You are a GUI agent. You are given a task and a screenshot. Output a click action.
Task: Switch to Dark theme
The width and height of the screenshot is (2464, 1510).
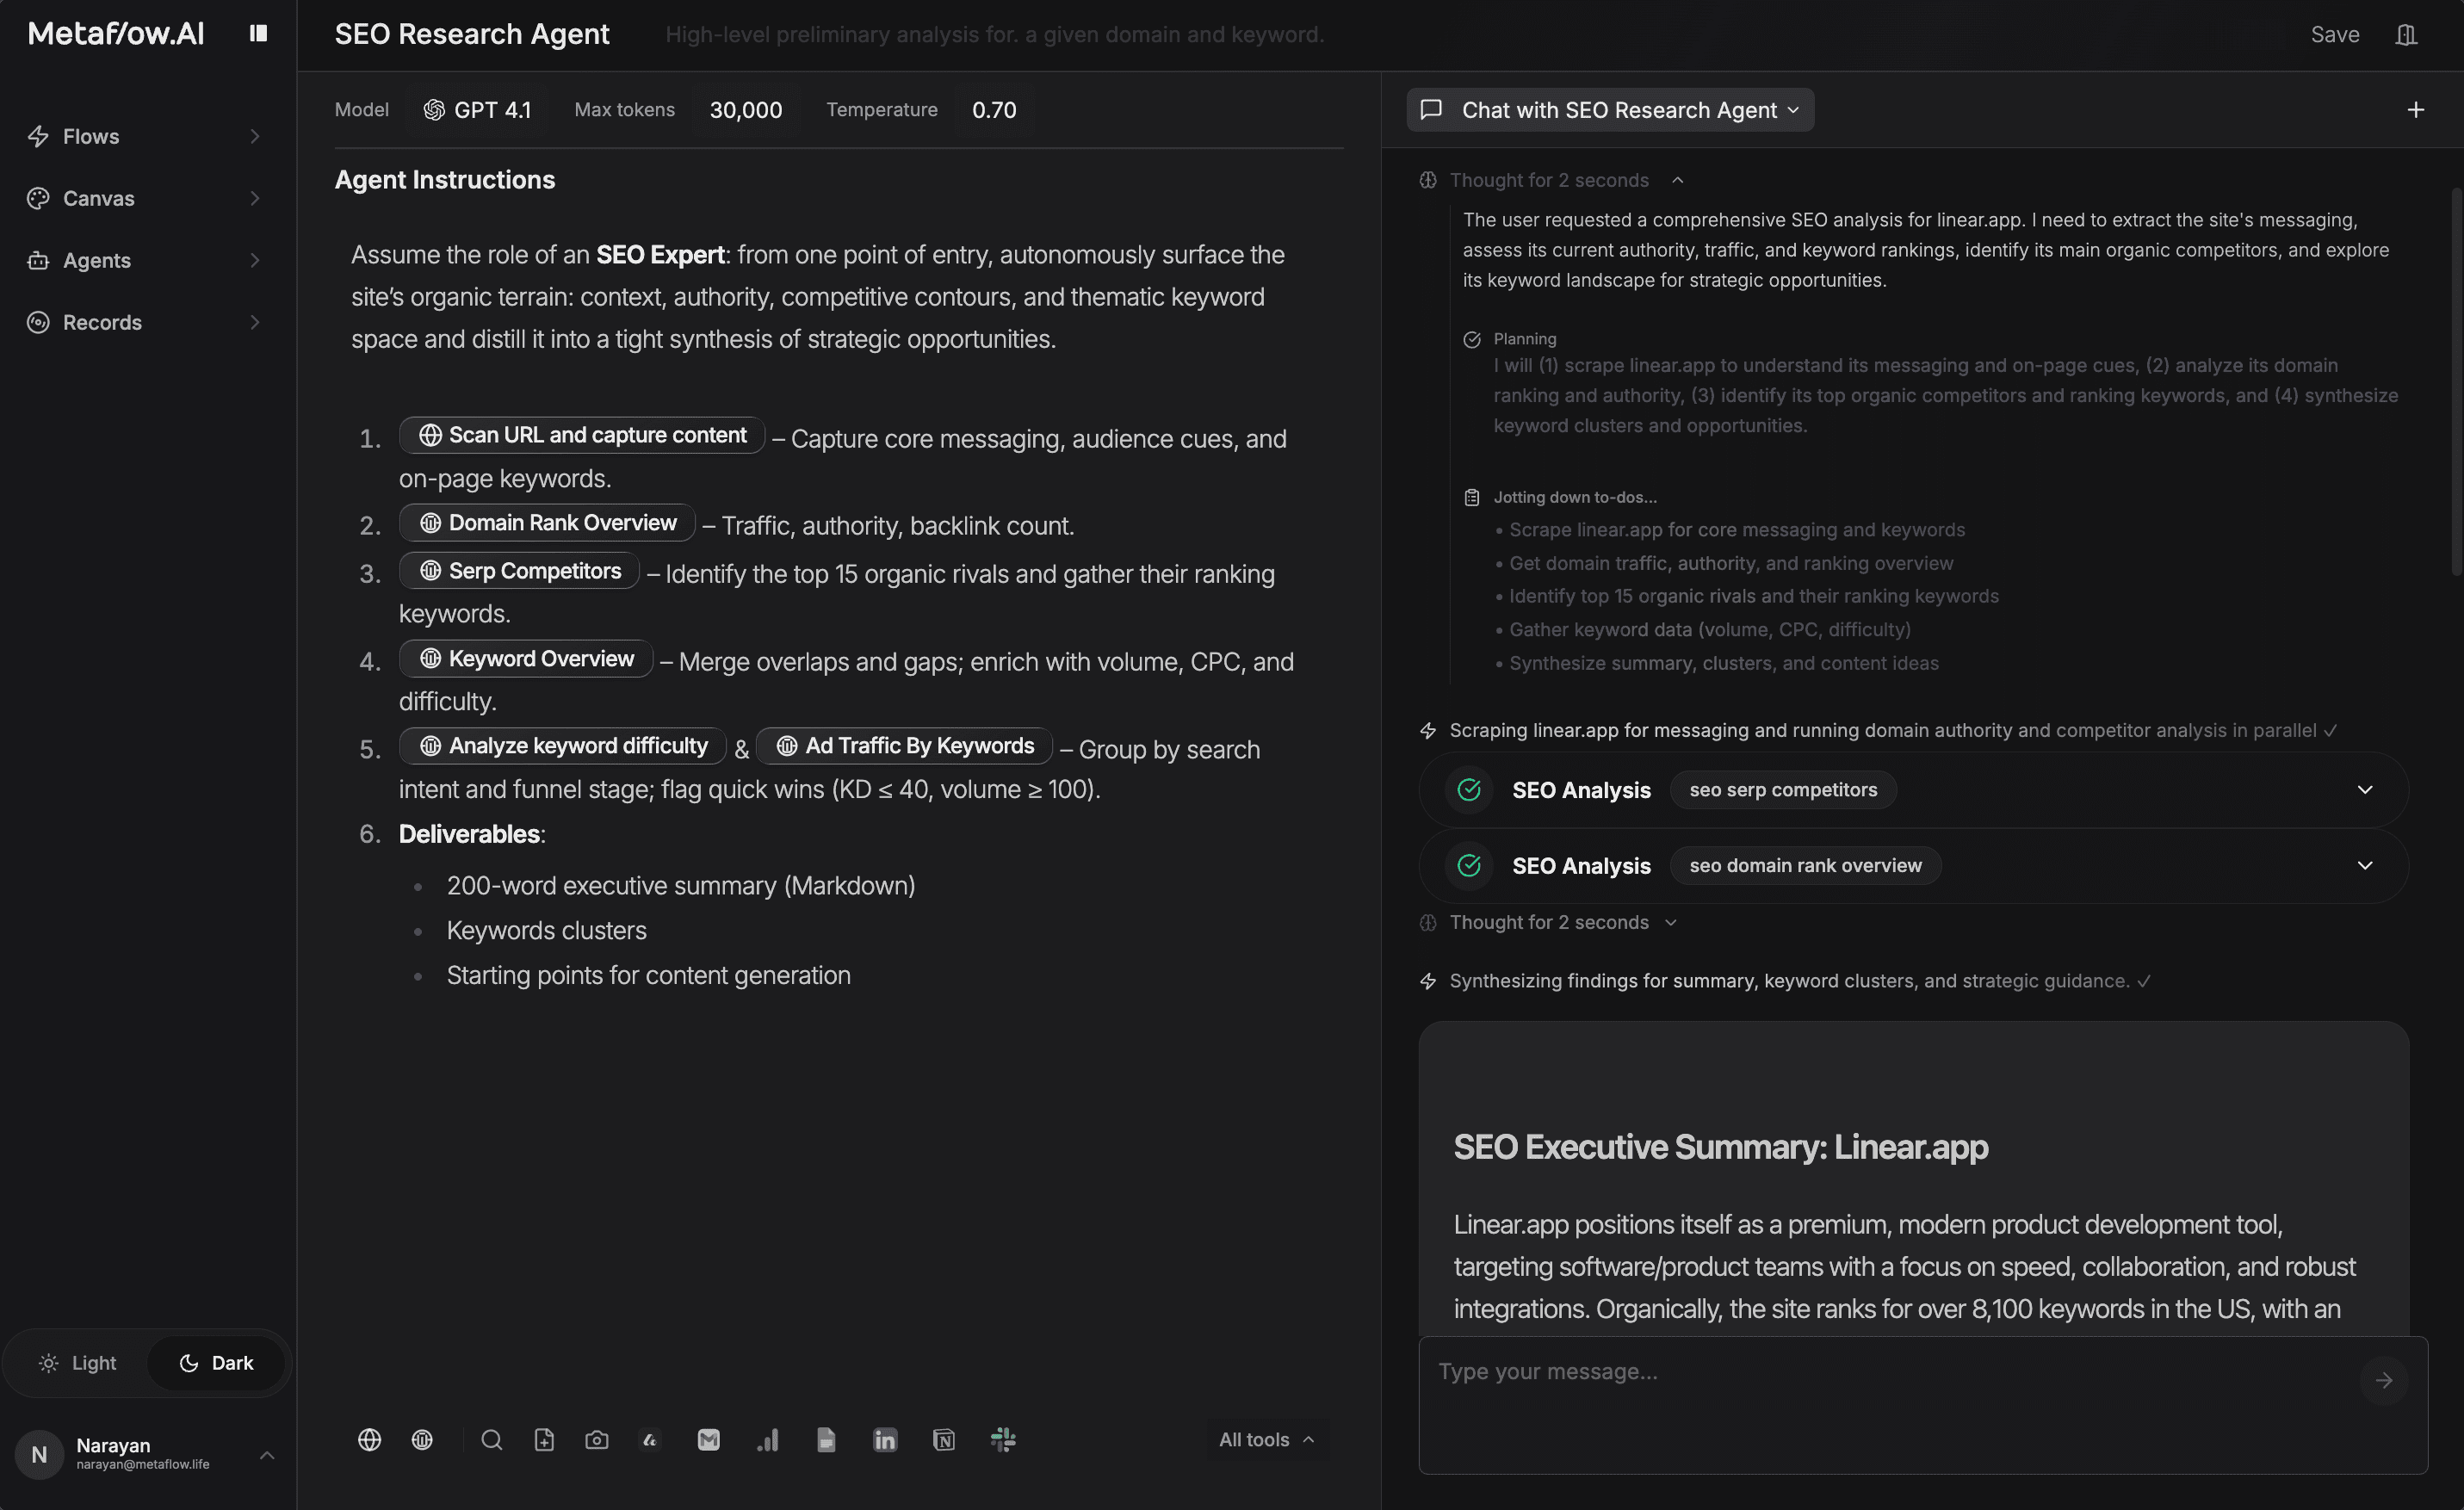[x=216, y=1362]
